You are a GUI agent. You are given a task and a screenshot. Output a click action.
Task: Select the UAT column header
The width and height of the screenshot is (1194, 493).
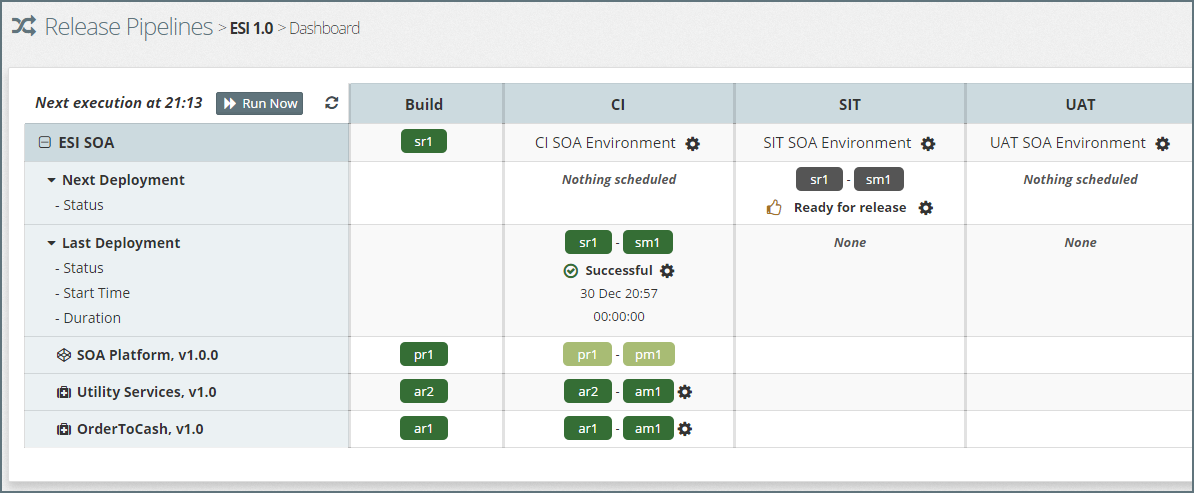(1080, 104)
